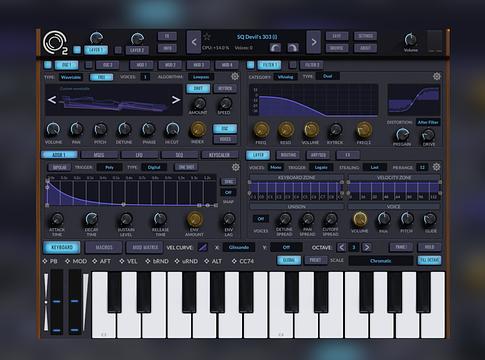Toggle OSC 1 enable square
Viewport: 485px width, 360px height.
point(48,65)
